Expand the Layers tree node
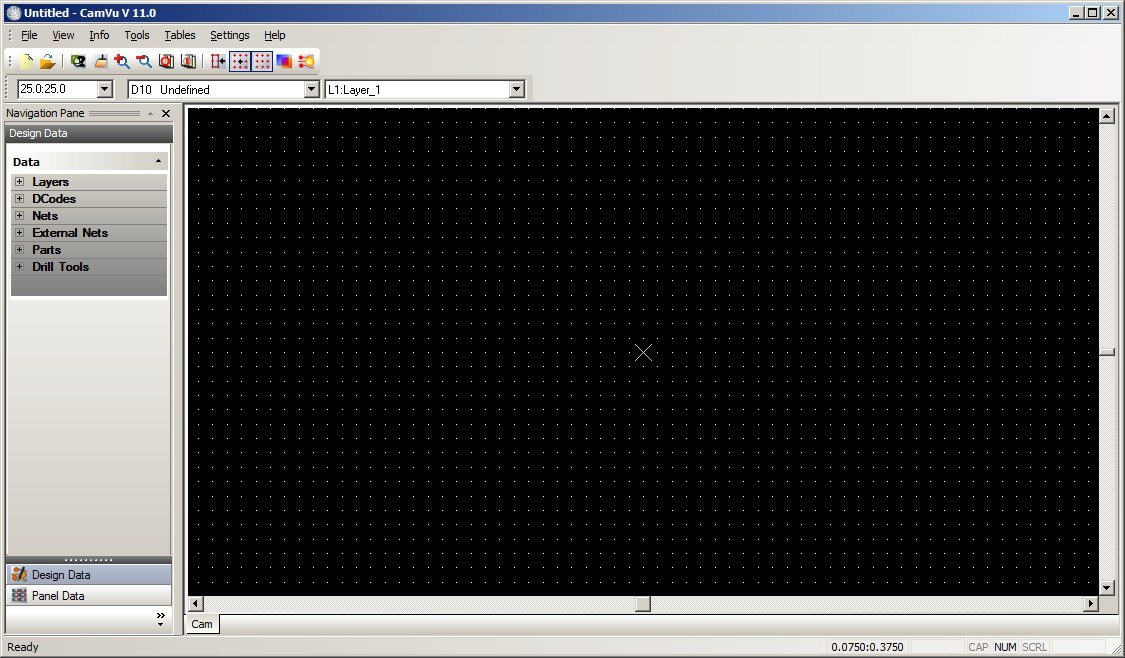The height and width of the screenshot is (658, 1125). coord(19,182)
